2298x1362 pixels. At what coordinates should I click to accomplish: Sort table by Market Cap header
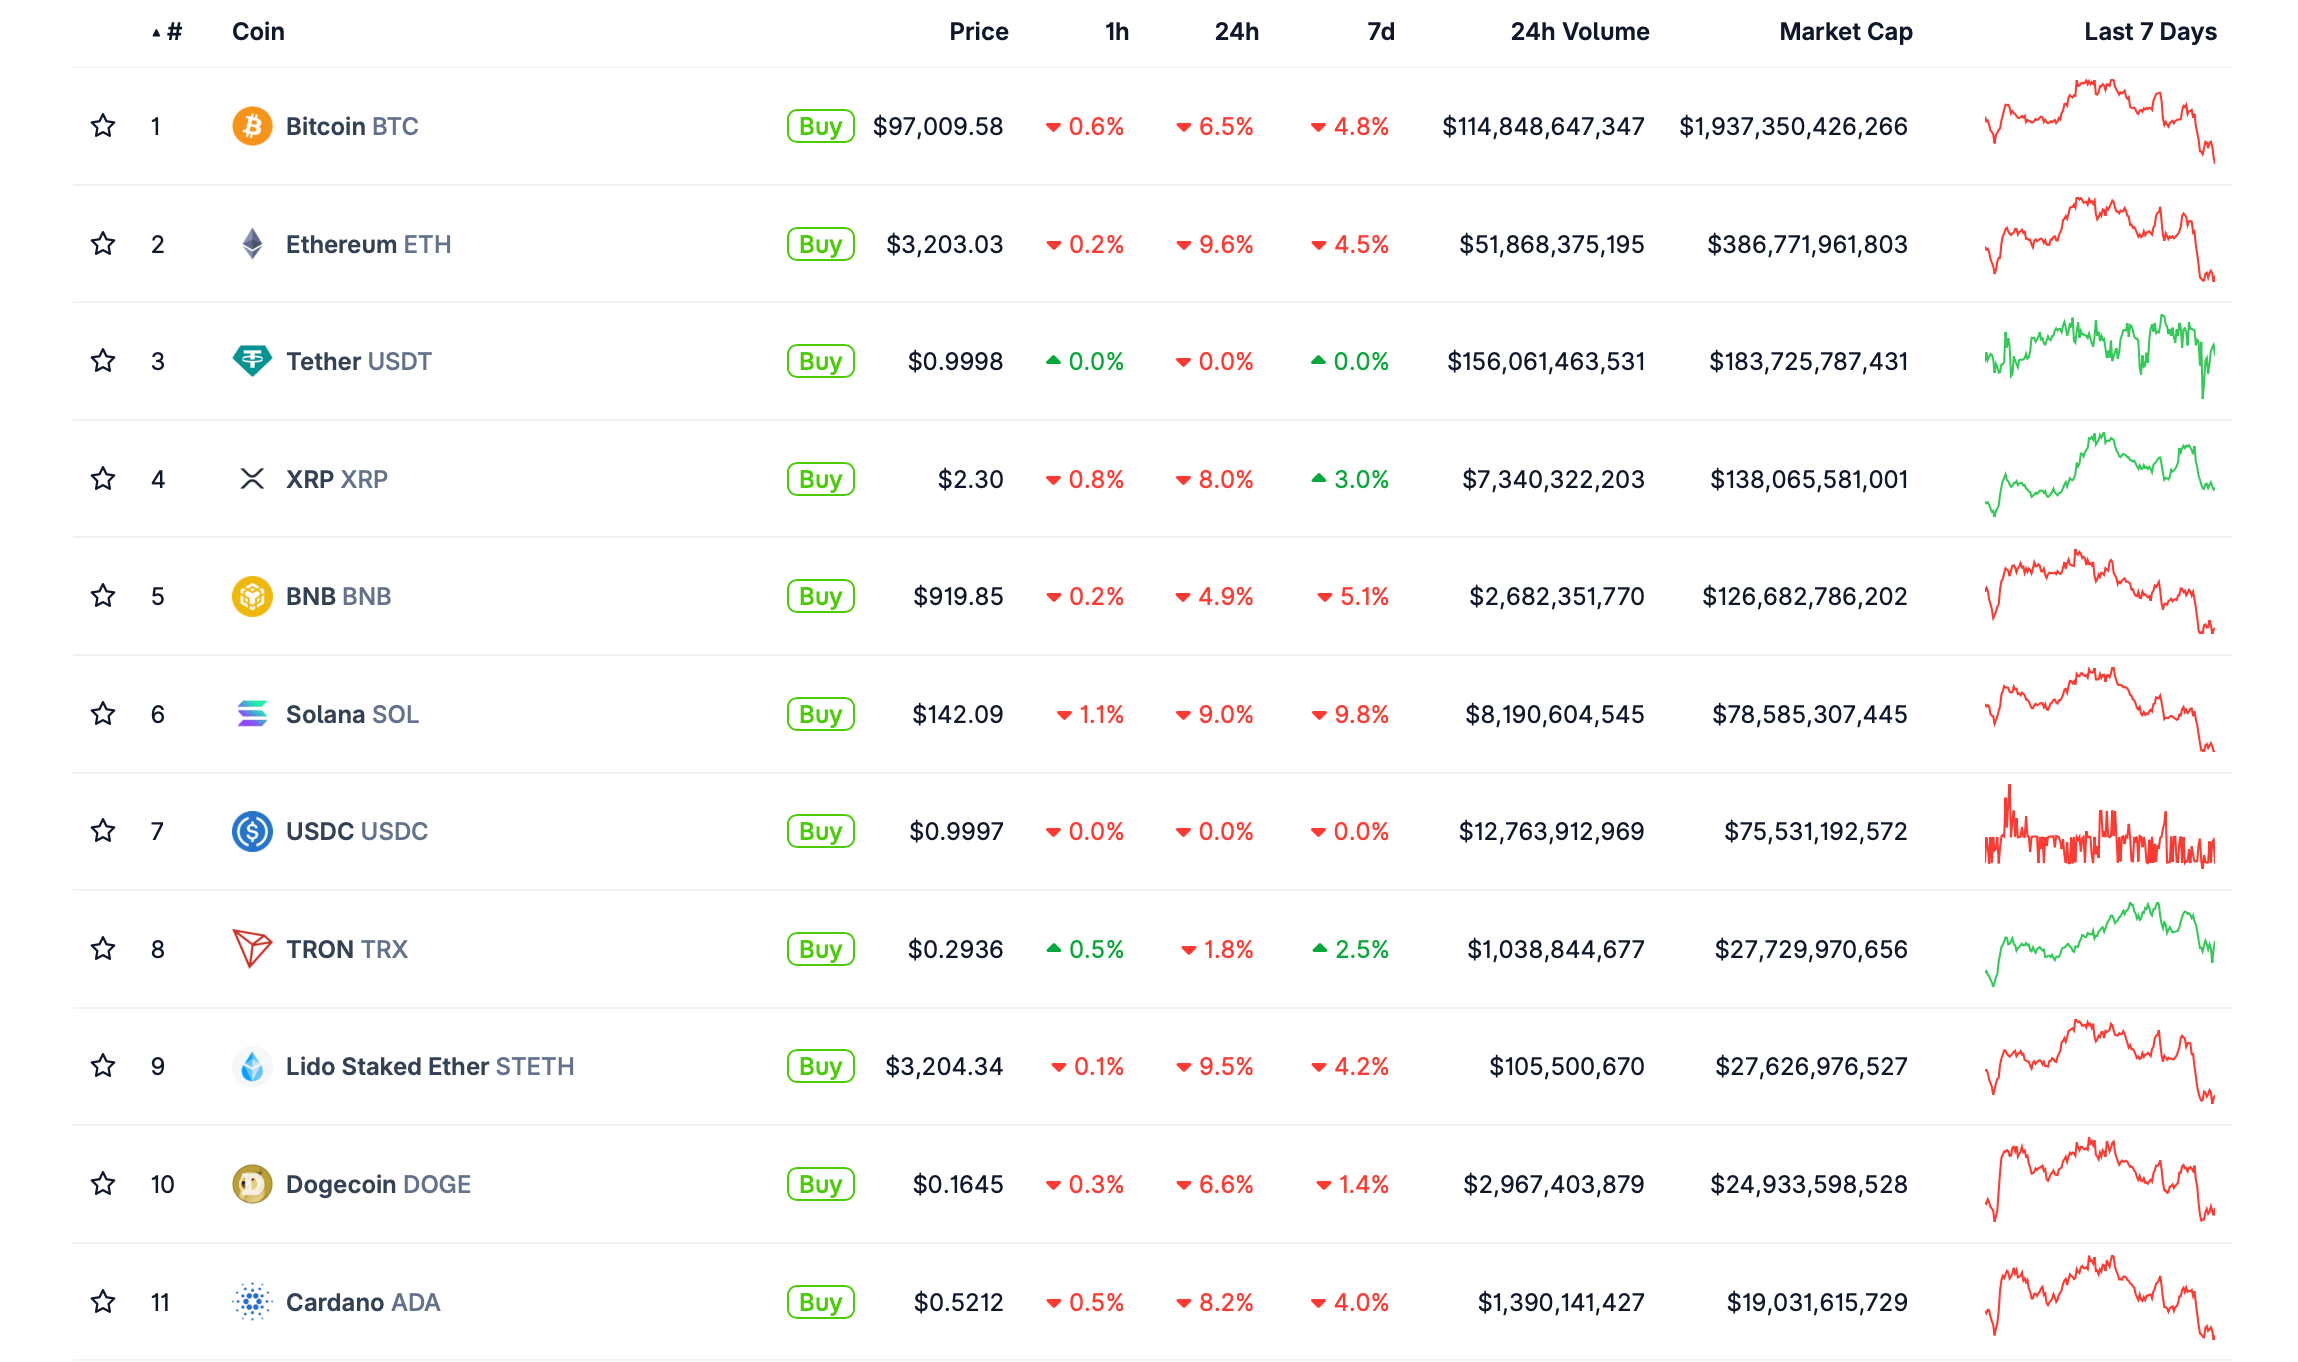click(x=1845, y=32)
